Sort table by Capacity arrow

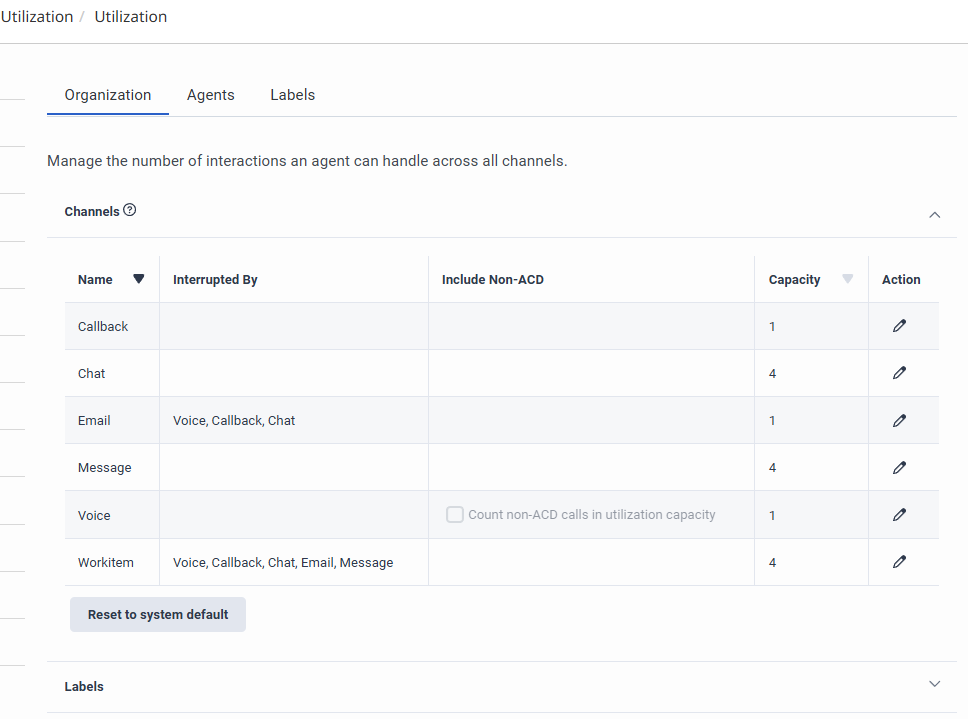tap(848, 279)
